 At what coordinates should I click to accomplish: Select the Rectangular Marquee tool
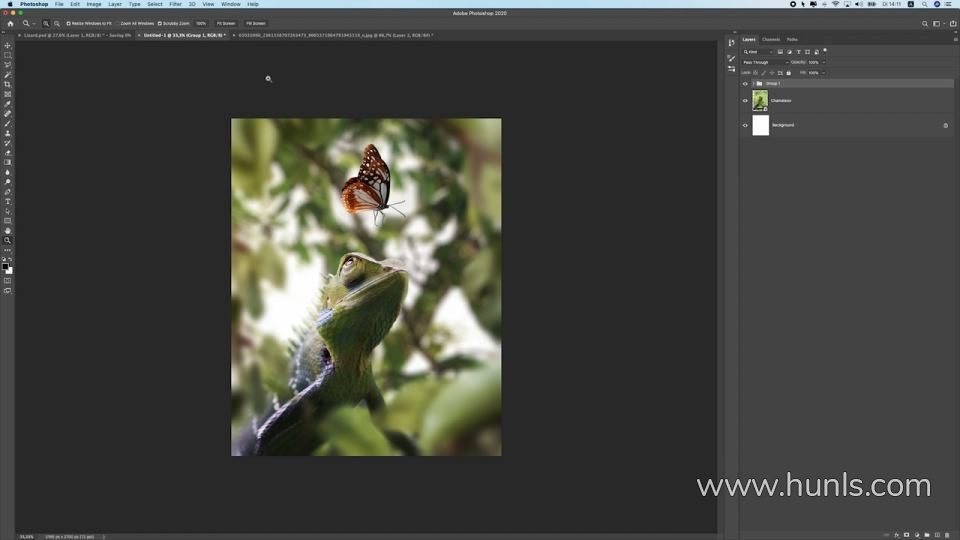tap(7, 55)
